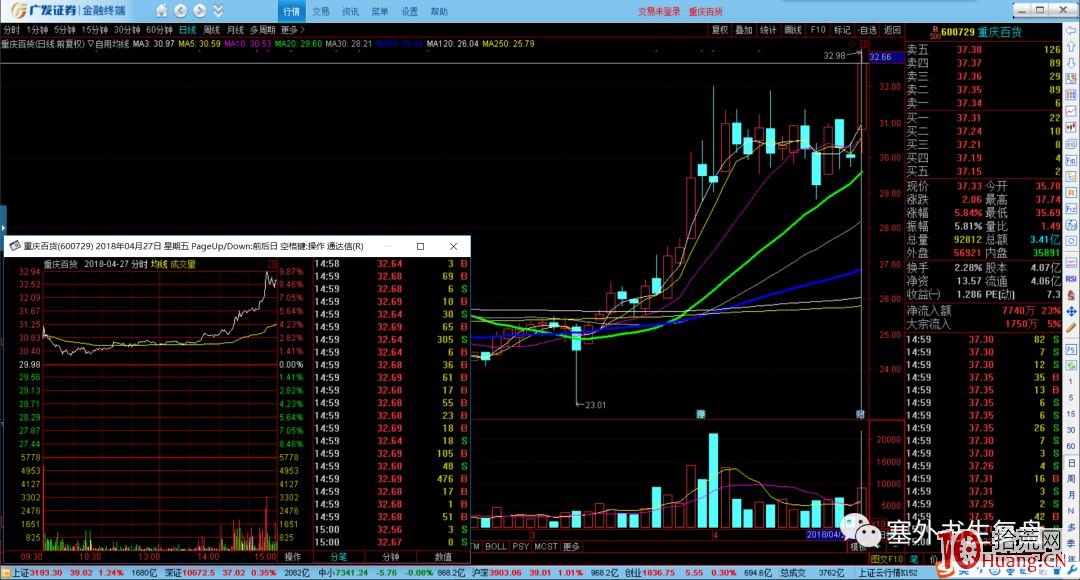
Task: Go back with the left arrow icon
Action: [x=180, y=10]
